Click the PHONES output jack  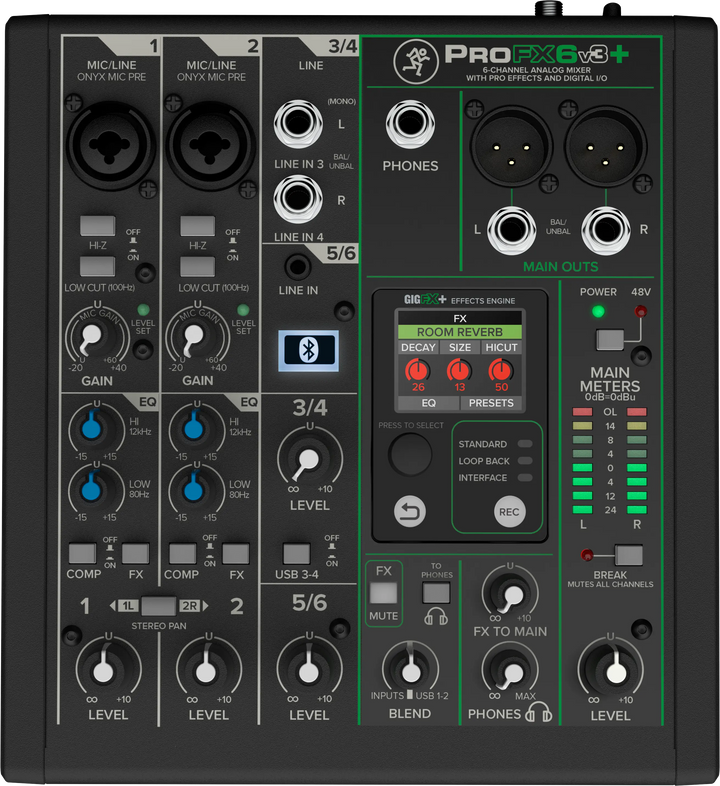(410, 124)
